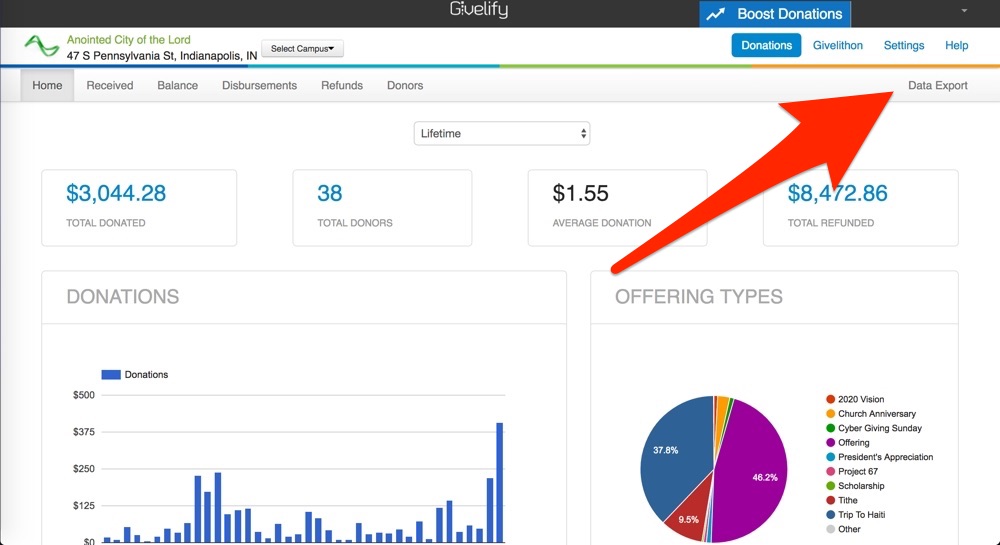Image resolution: width=1000 pixels, height=545 pixels.
Task: Switch to the Balance tab
Action: [x=177, y=85]
